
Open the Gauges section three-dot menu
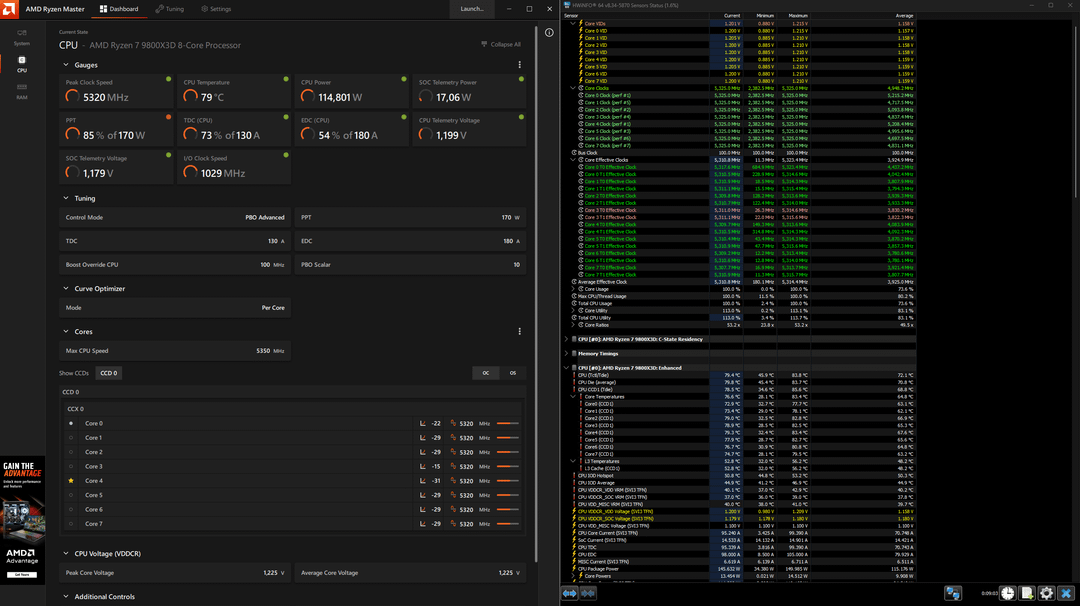tap(519, 65)
